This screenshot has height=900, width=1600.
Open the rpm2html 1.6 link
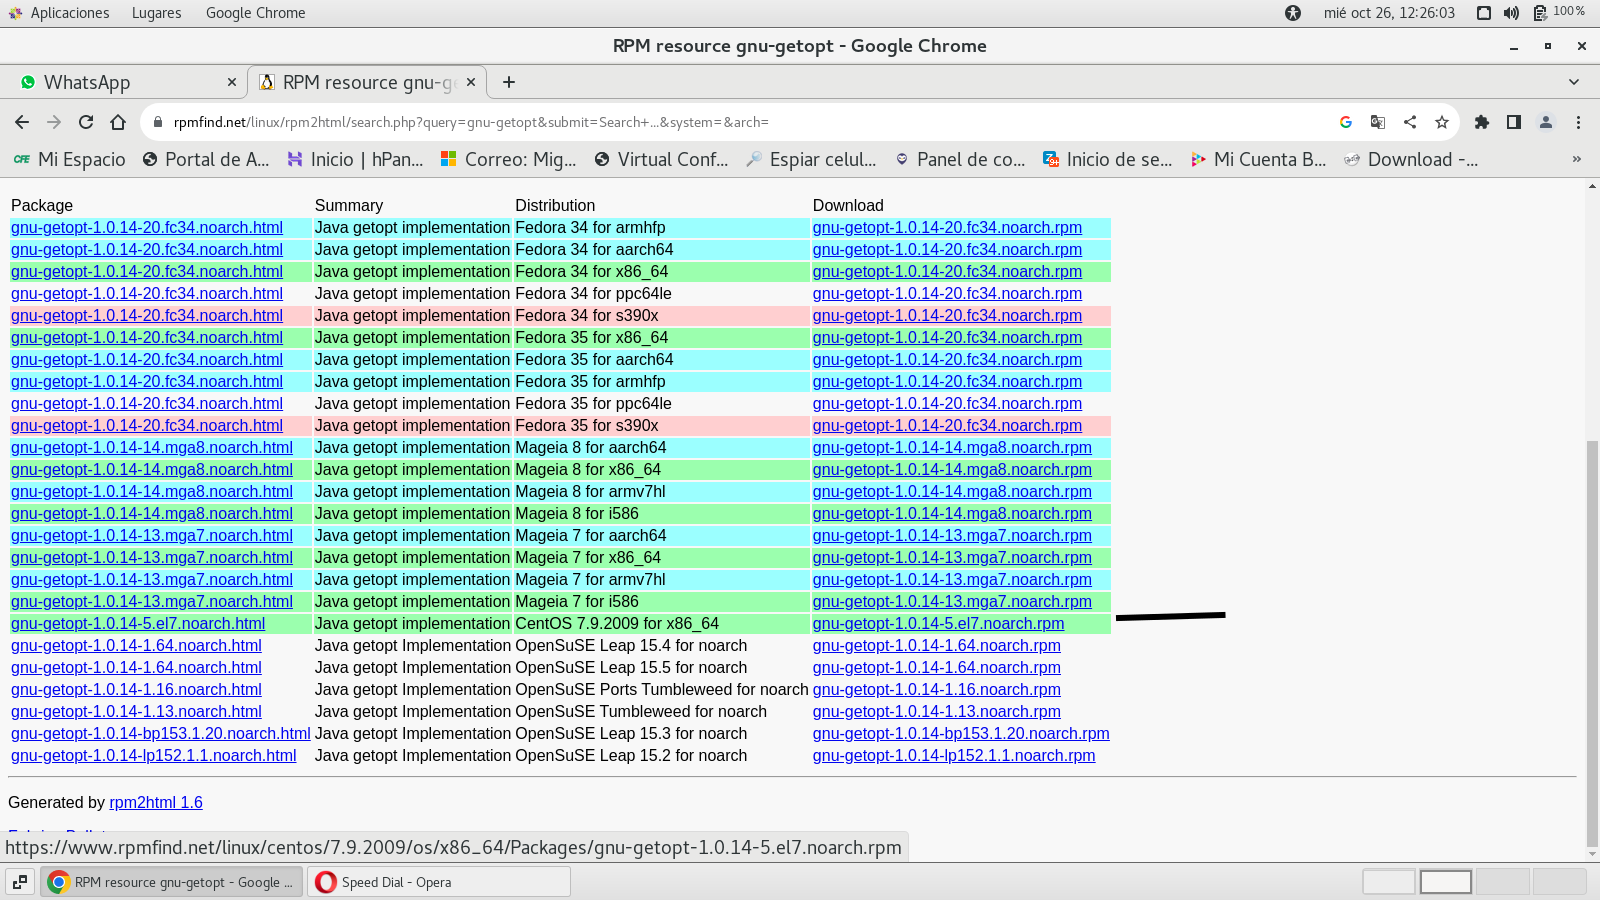tap(155, 802)
